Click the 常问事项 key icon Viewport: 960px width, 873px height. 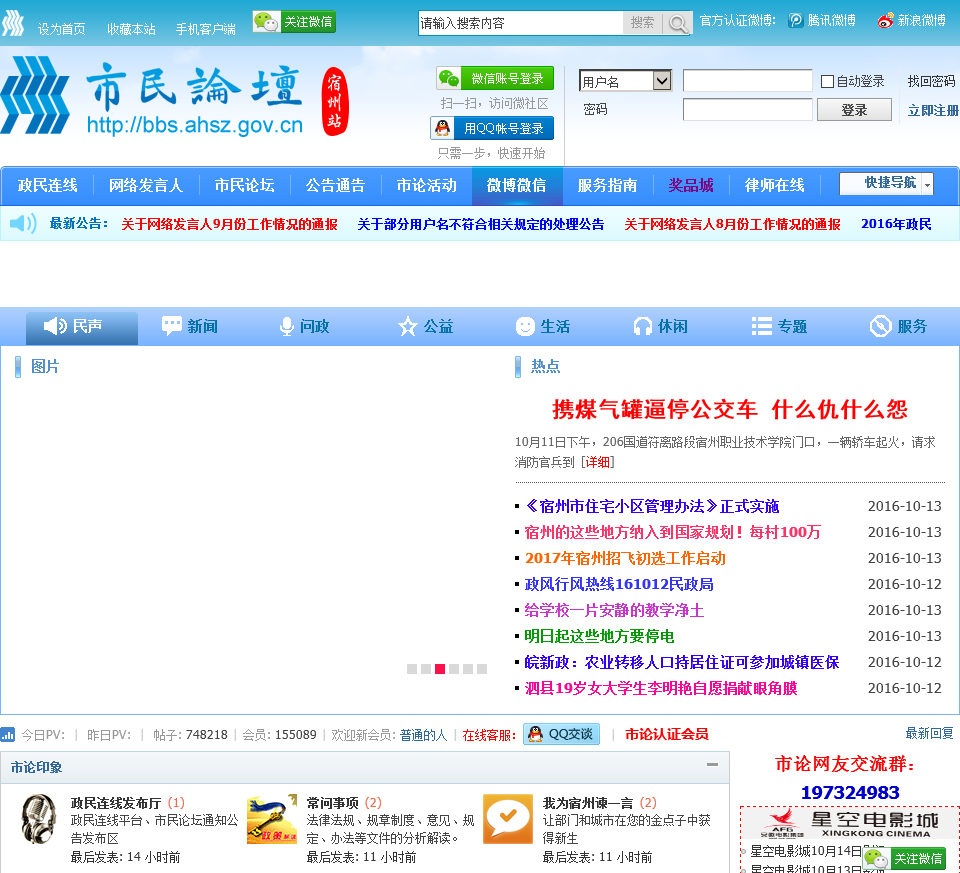(x=272, y=819)
